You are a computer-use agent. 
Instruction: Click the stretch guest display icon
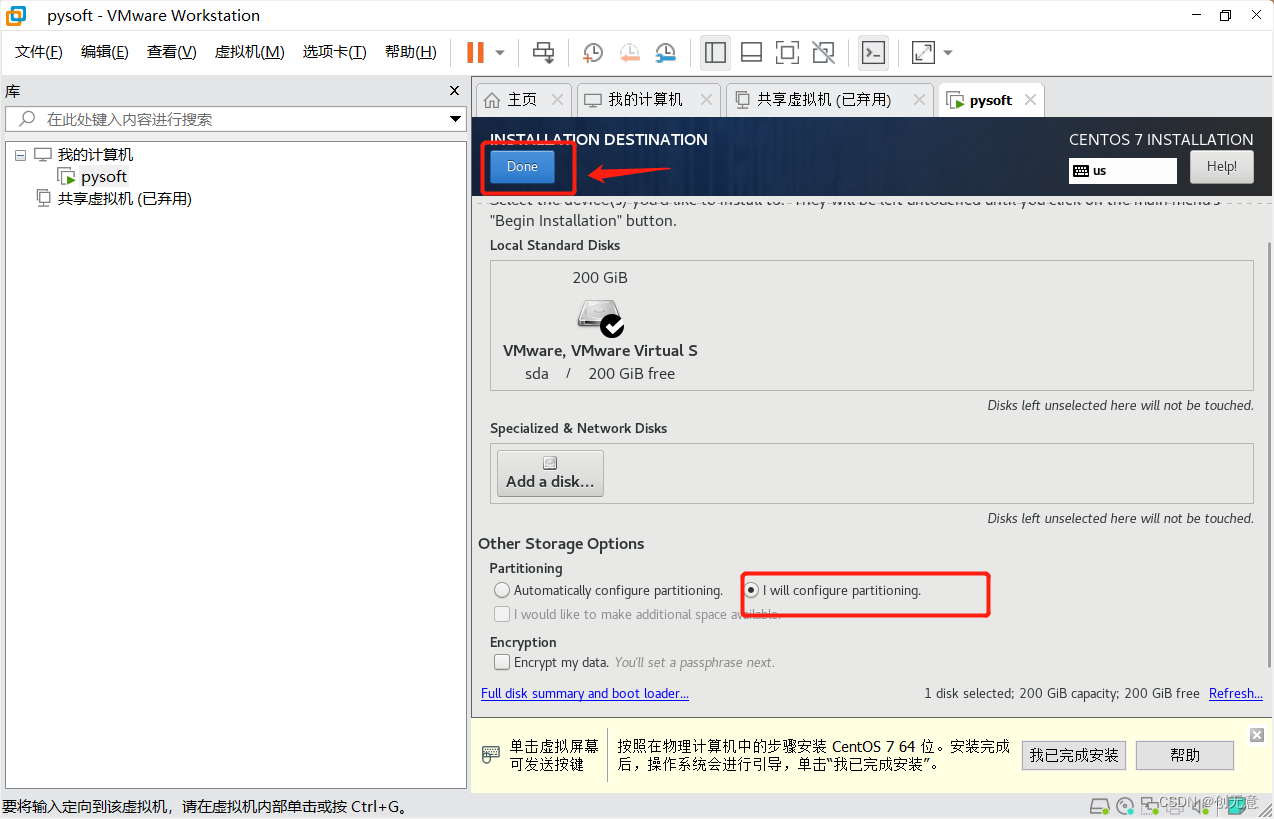tap(923, 52)
